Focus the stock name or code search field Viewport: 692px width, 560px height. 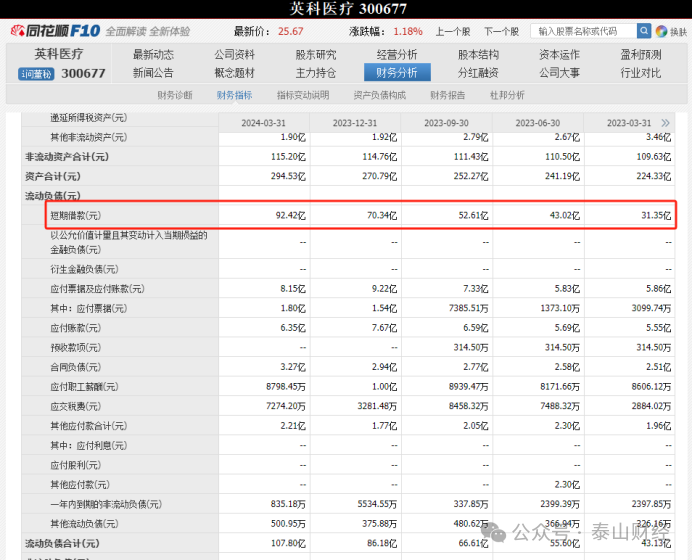583,31
